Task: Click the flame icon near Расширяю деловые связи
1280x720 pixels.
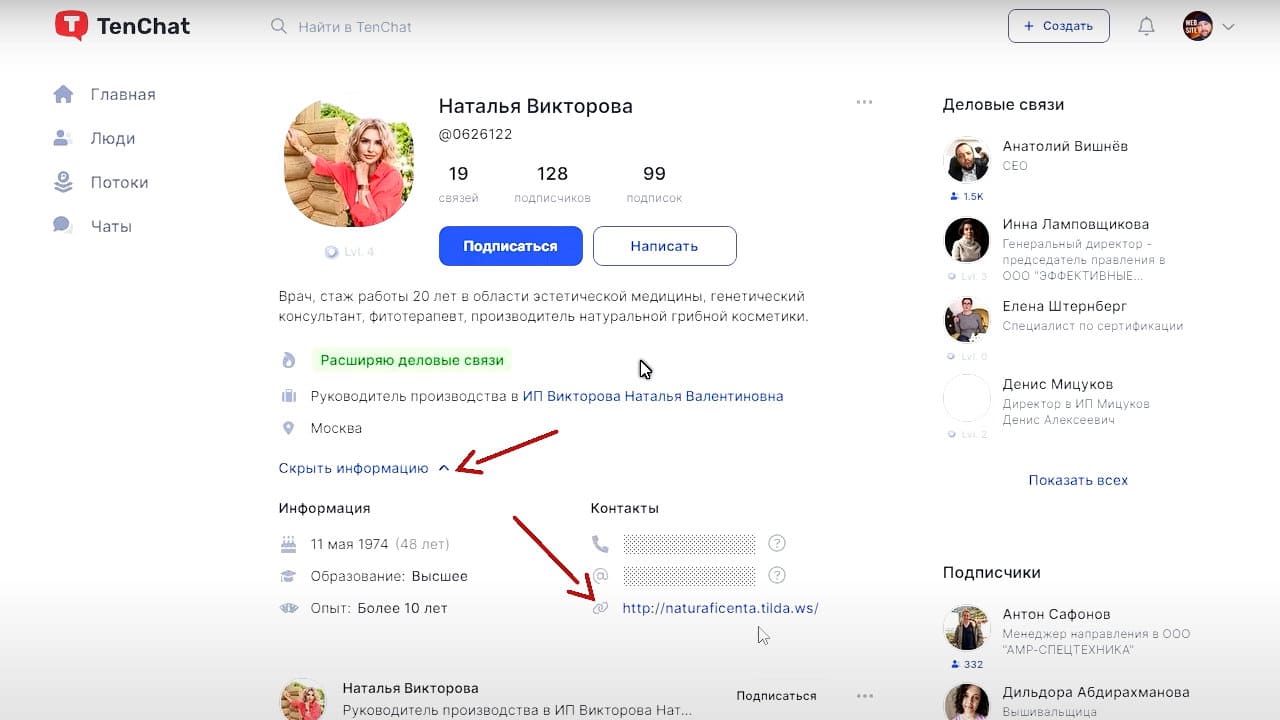Action: tap(289, 360)
